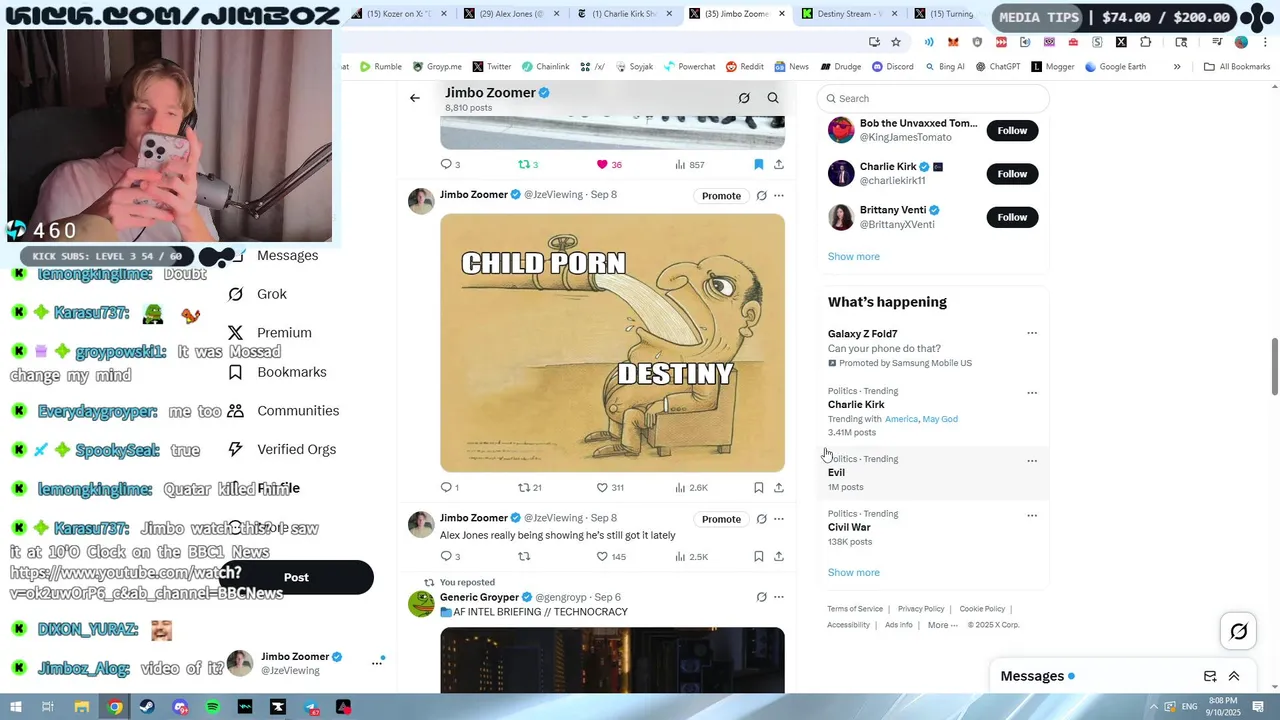View analytics showing 2.6K views
The height and width of the screenshot is (720, 1280).
691,488
